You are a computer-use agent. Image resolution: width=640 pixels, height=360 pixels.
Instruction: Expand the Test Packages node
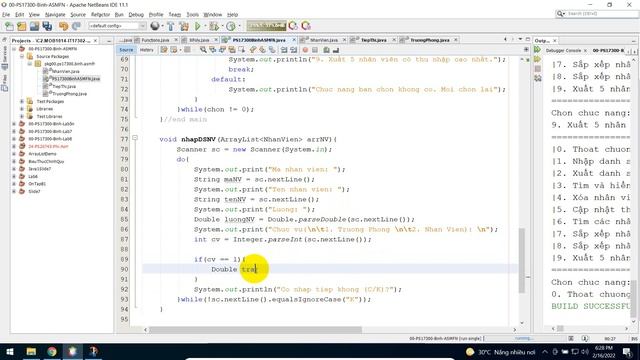point(22,101)
